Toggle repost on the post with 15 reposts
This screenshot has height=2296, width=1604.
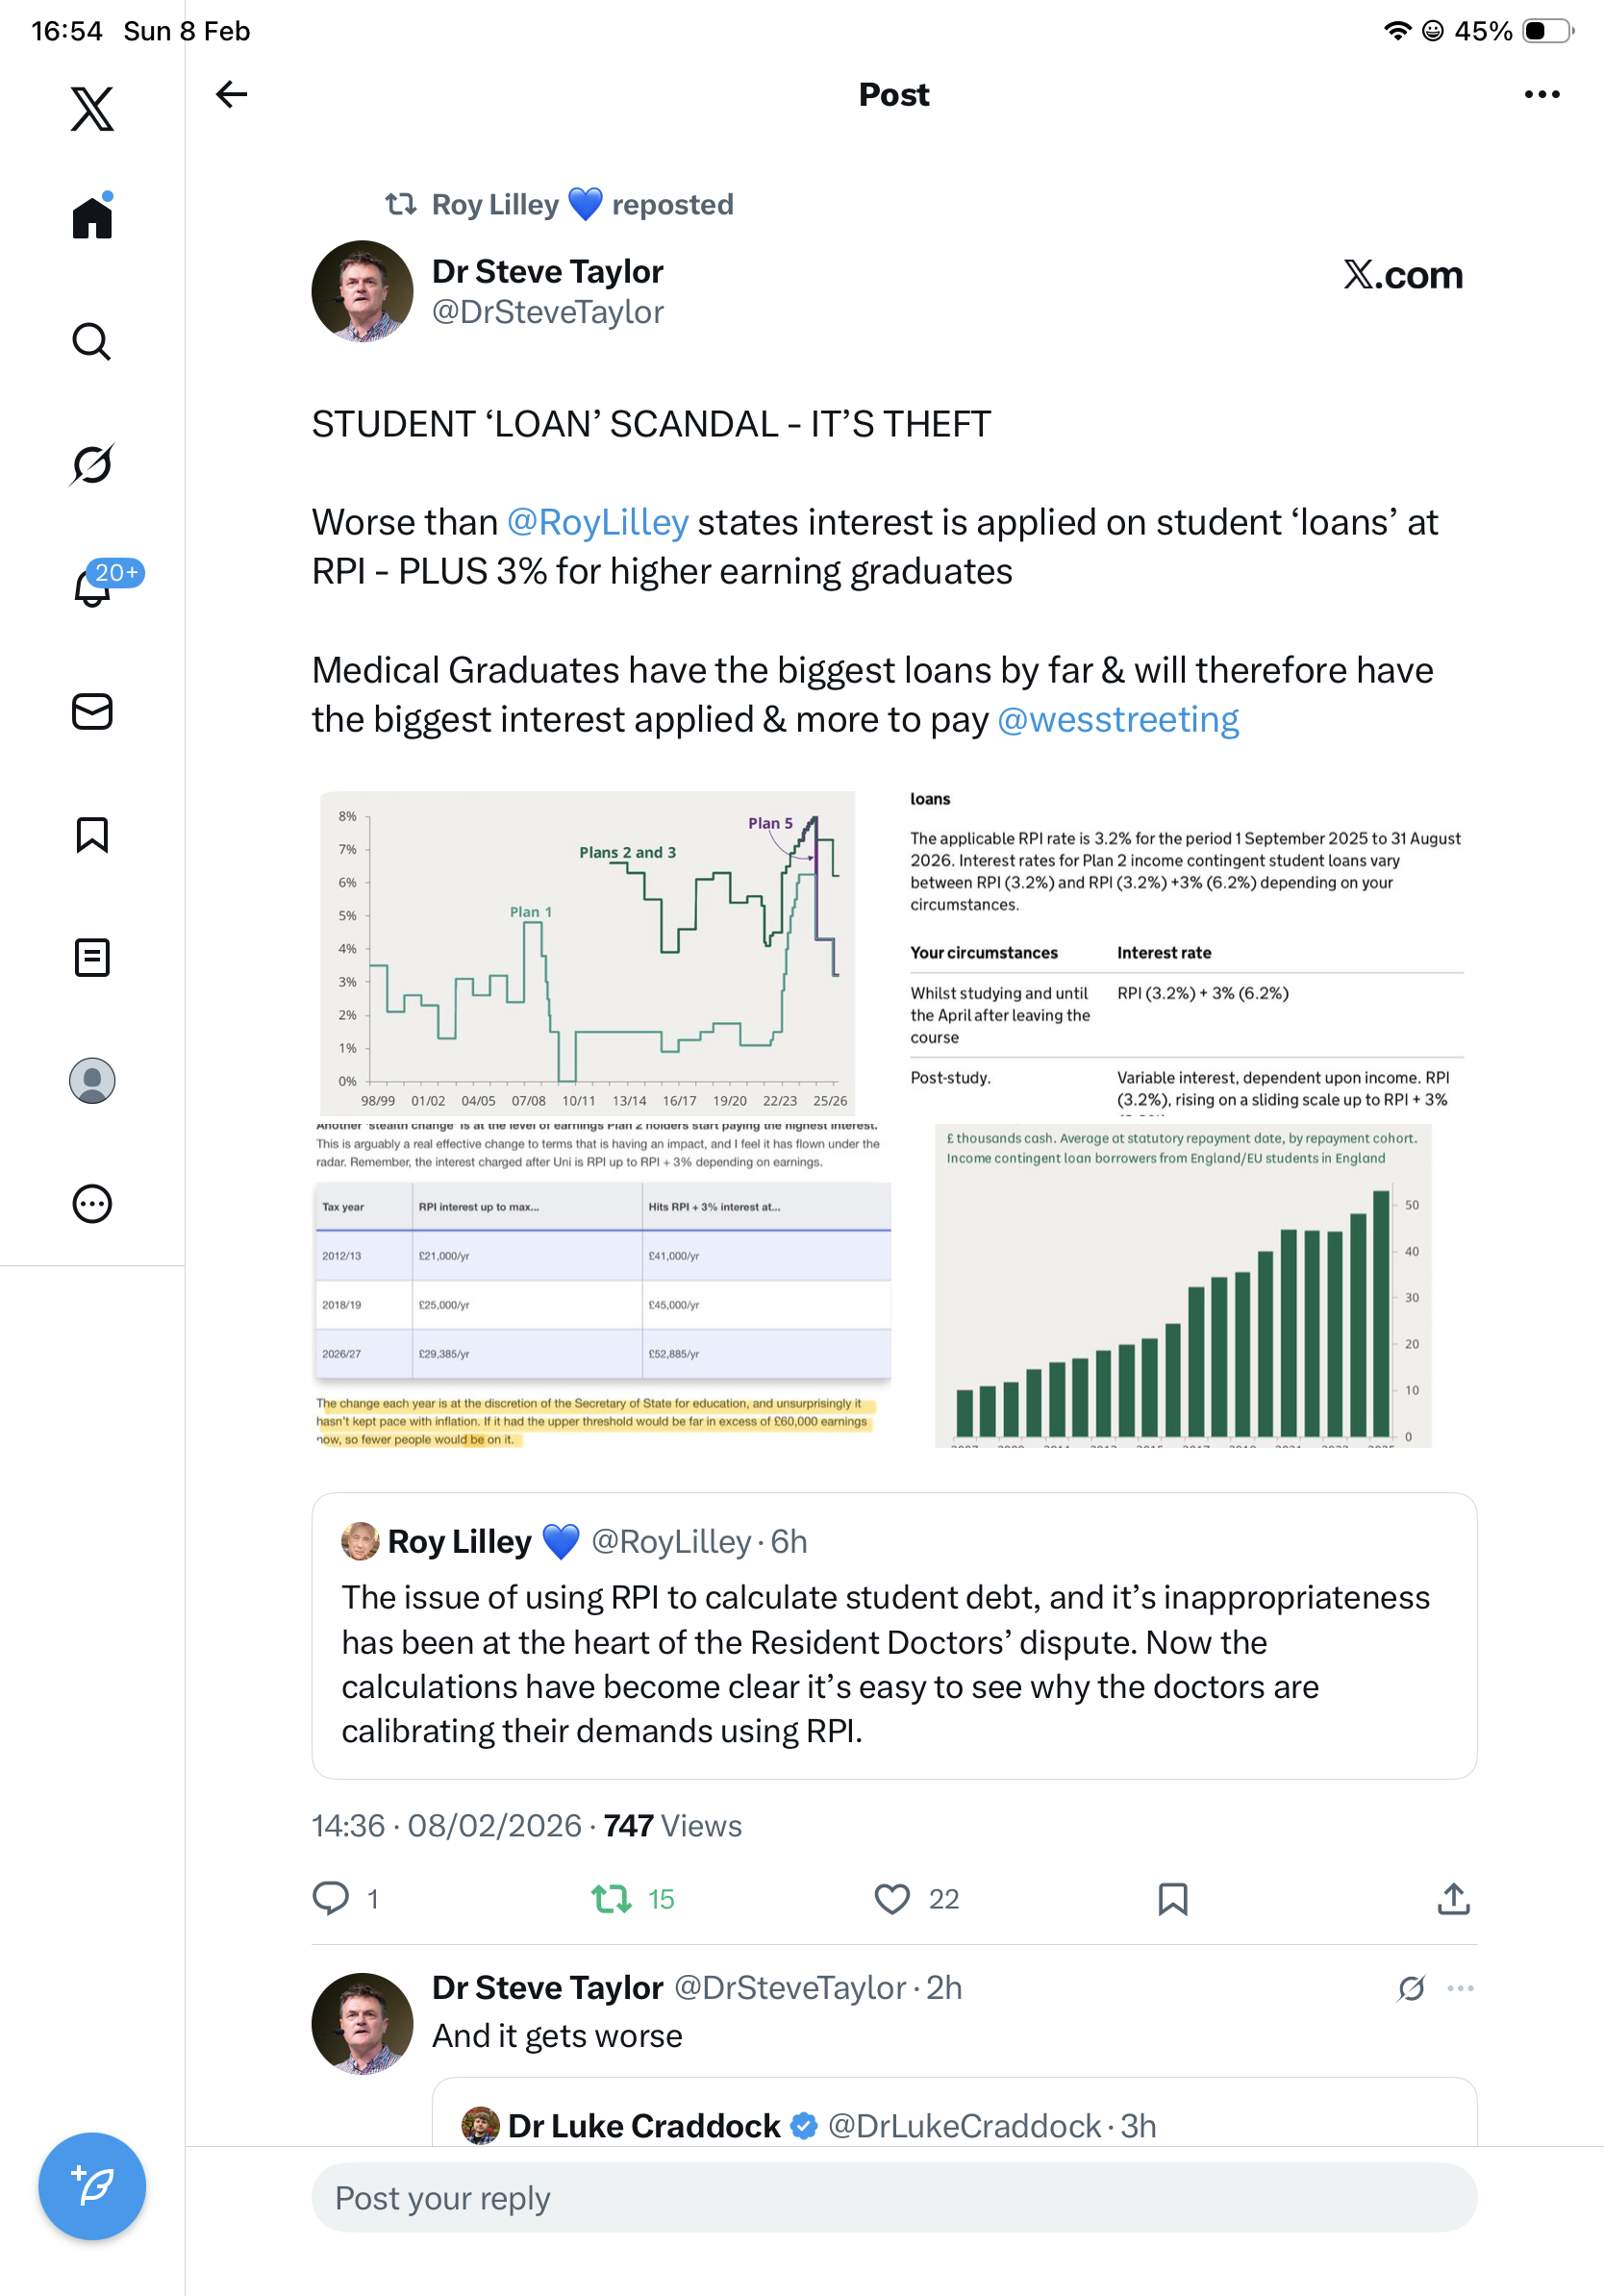pos(611,1898)
